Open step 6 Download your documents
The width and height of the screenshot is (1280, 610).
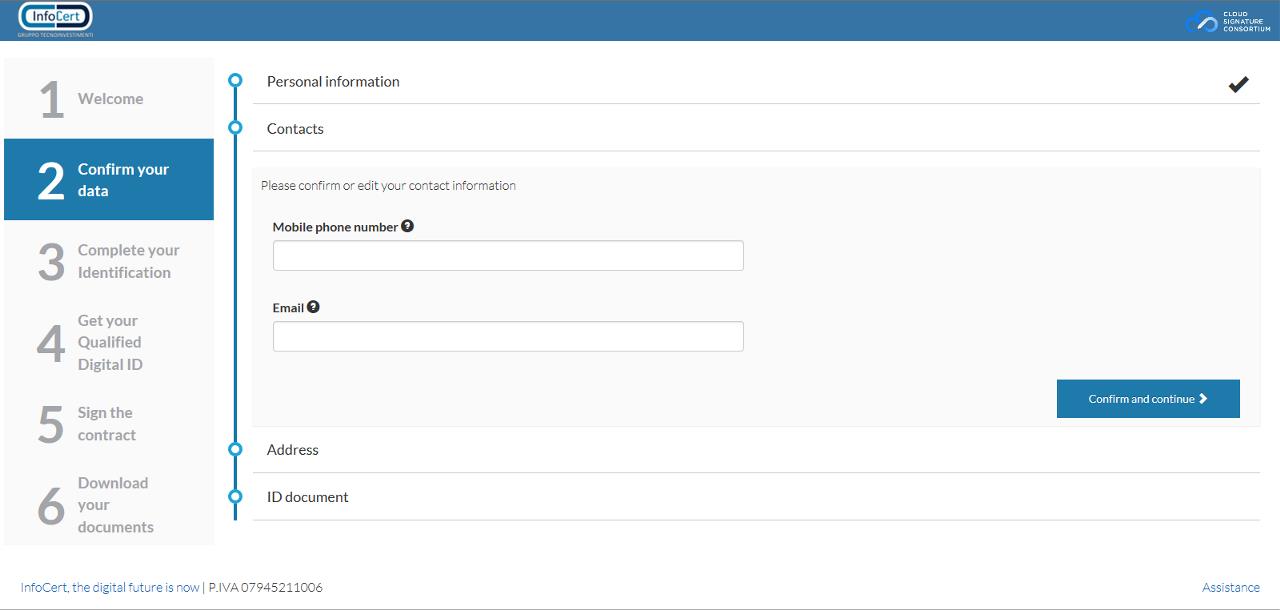[x=109, y=505]
